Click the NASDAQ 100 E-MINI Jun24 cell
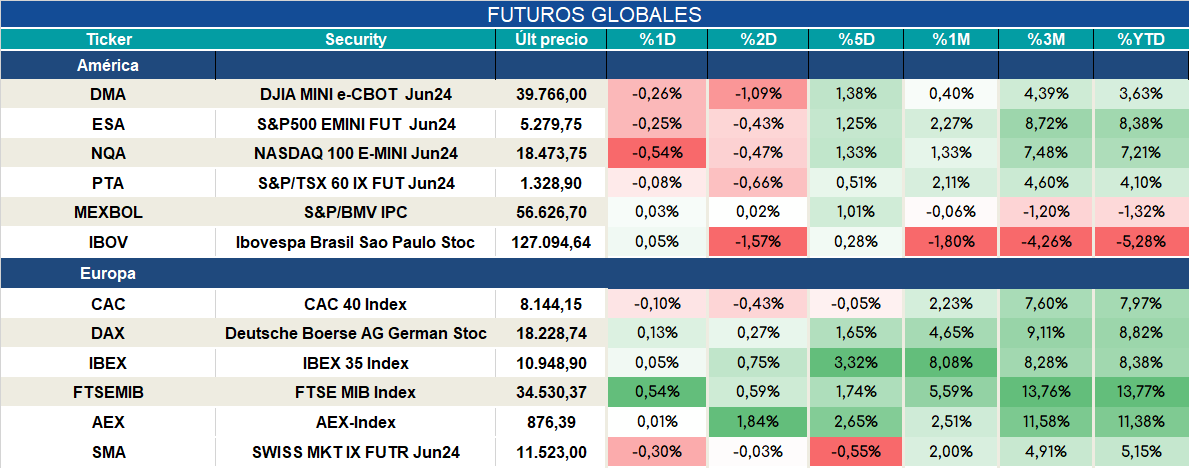 click(356, 153)
